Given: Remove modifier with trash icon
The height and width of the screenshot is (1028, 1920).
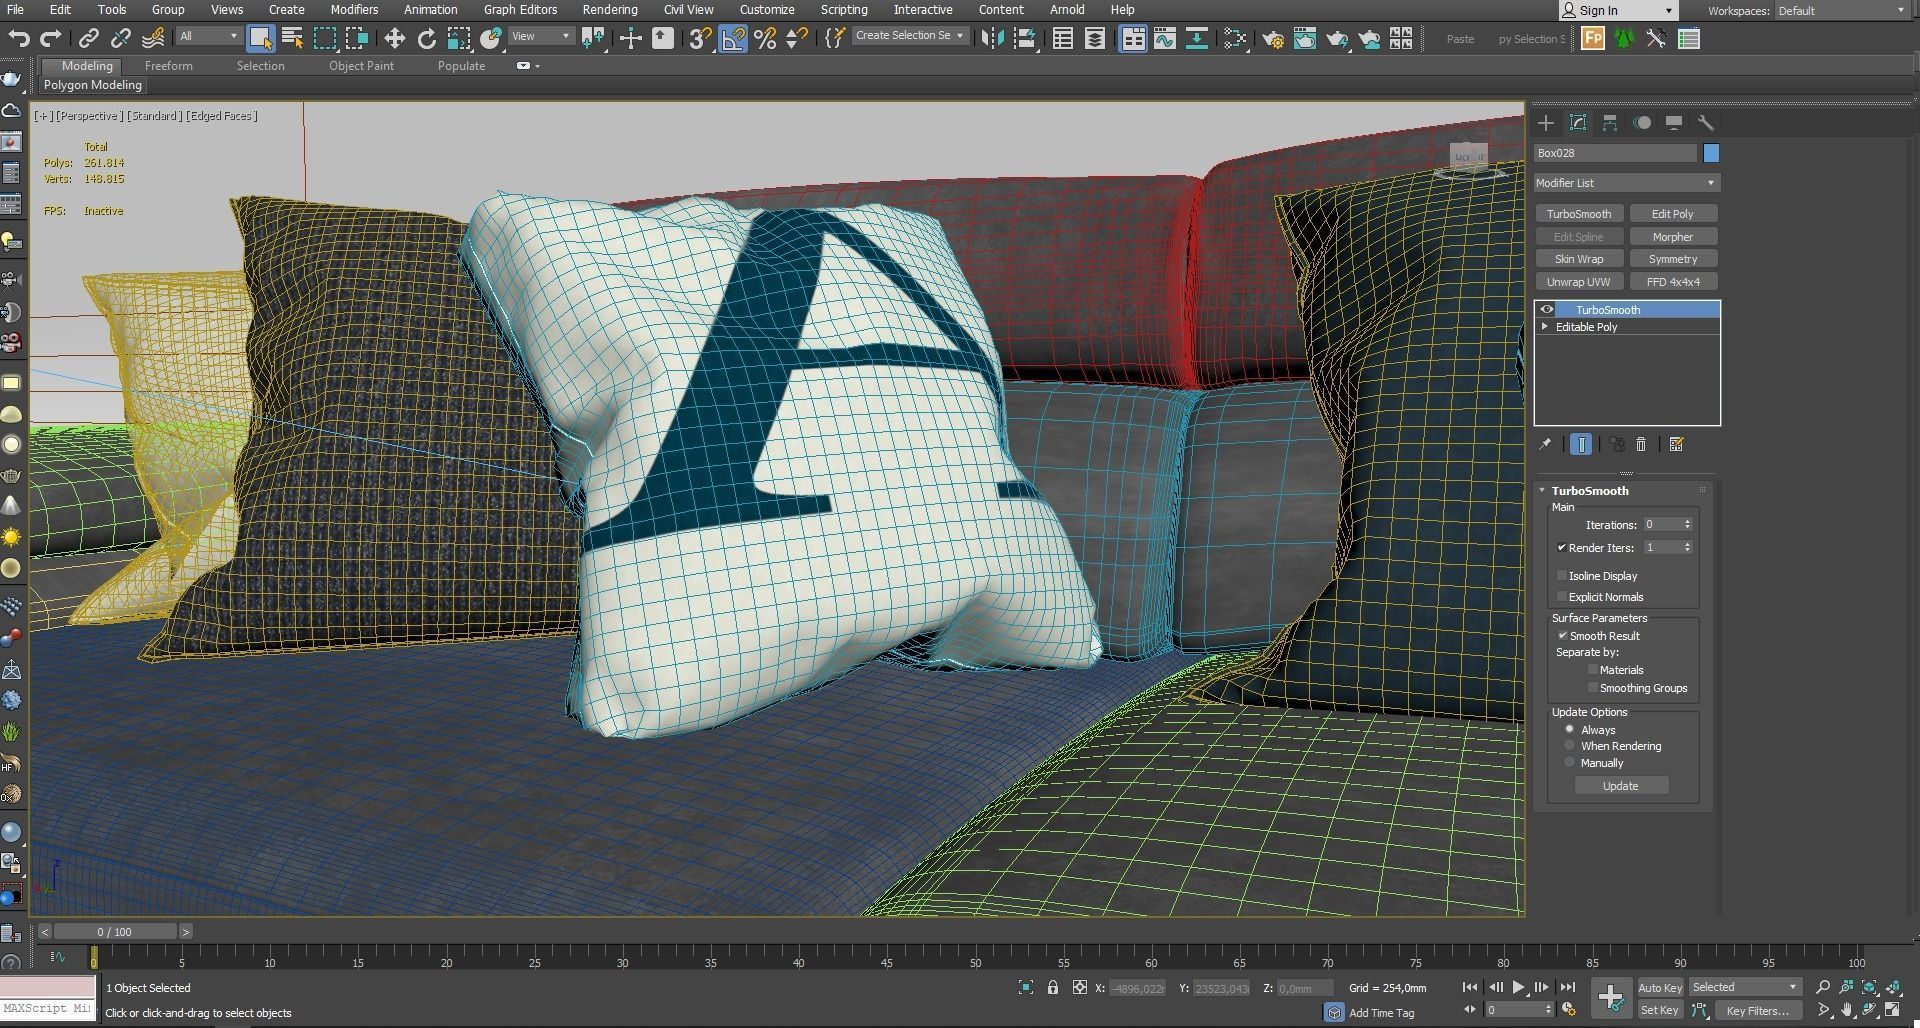Looking at the screenshot, I should [1641, 444].
